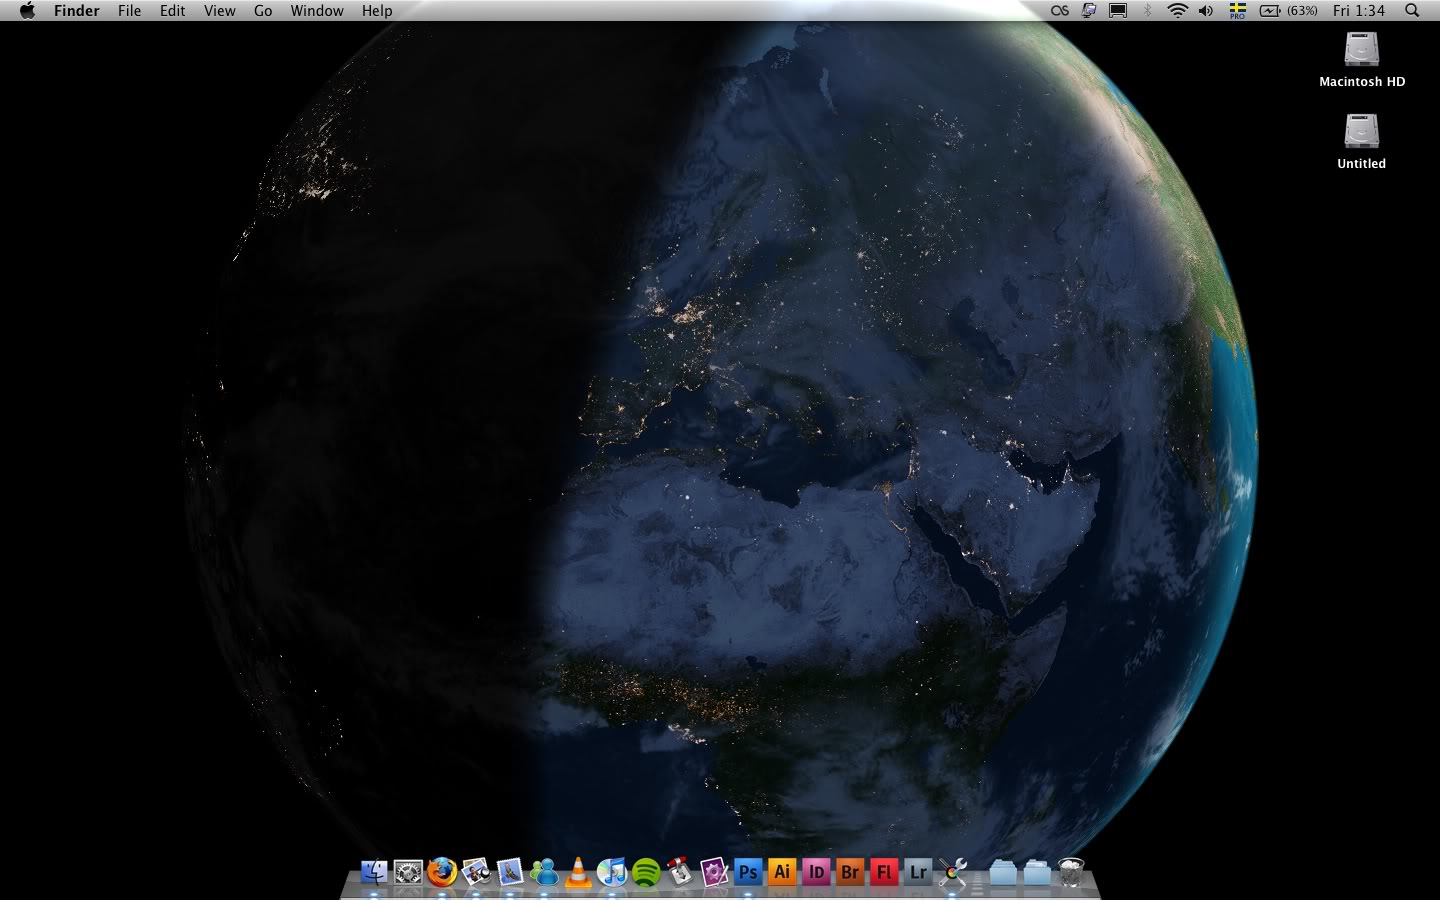The width and height of the screenshot is (1440, 900).
Task: Open the View menu
Action: [x=219, y=11]
